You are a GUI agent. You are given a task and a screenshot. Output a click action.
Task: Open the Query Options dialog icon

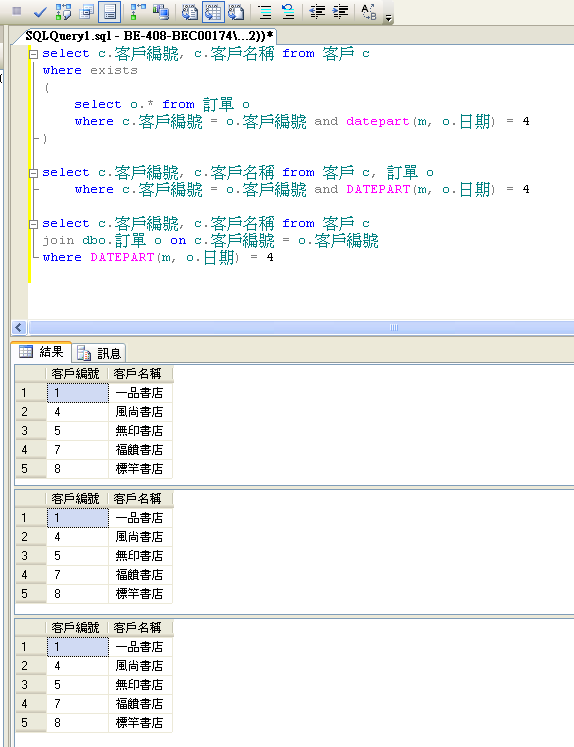click(86, 11)
